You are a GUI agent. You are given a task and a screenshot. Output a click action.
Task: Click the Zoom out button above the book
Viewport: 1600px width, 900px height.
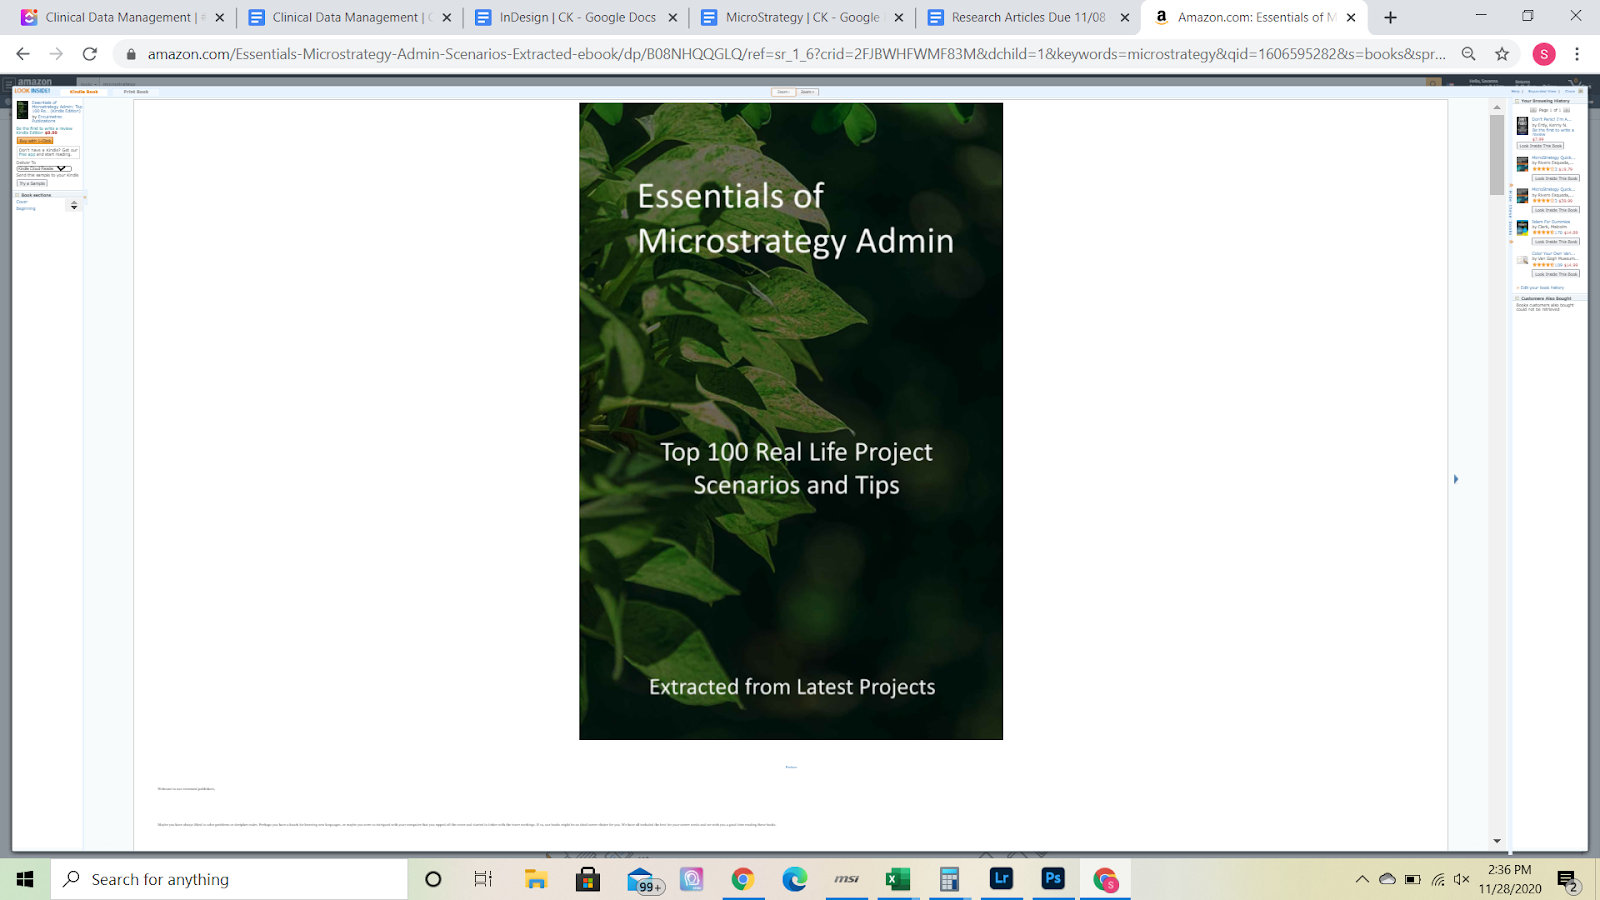coord(783,92)
